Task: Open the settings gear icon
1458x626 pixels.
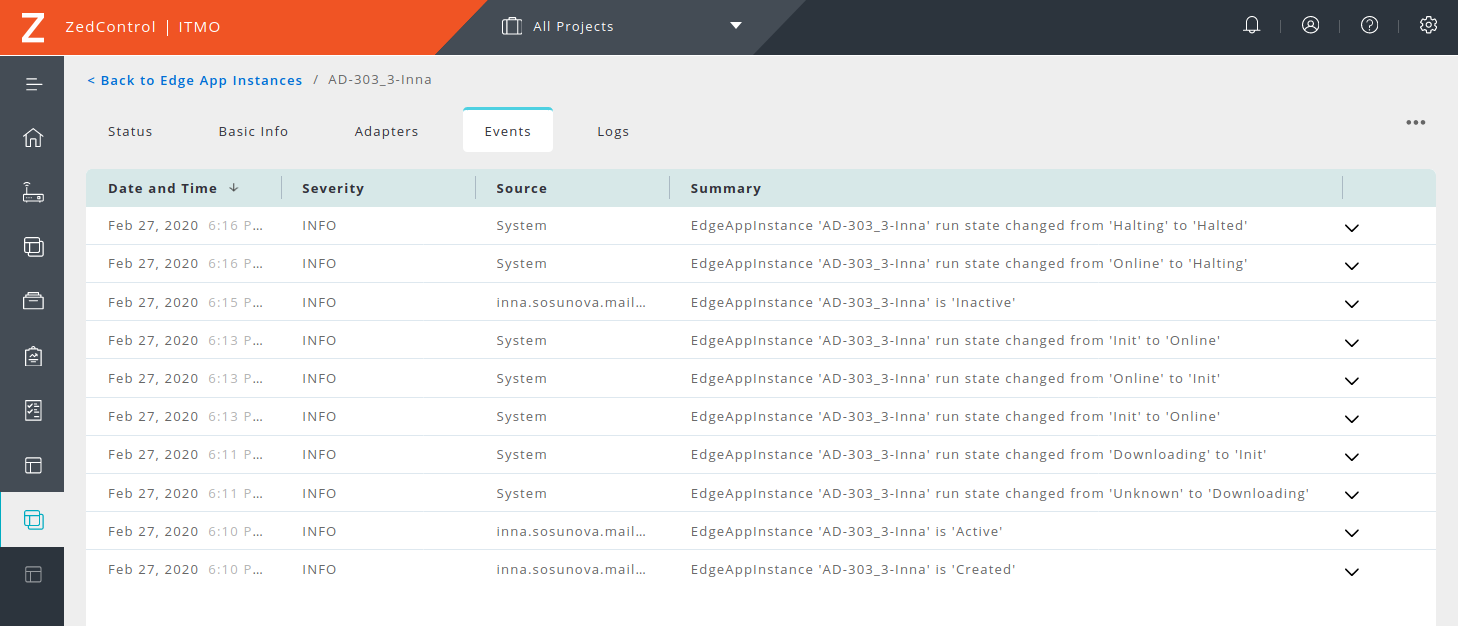Action: (x=1428, y=26)
